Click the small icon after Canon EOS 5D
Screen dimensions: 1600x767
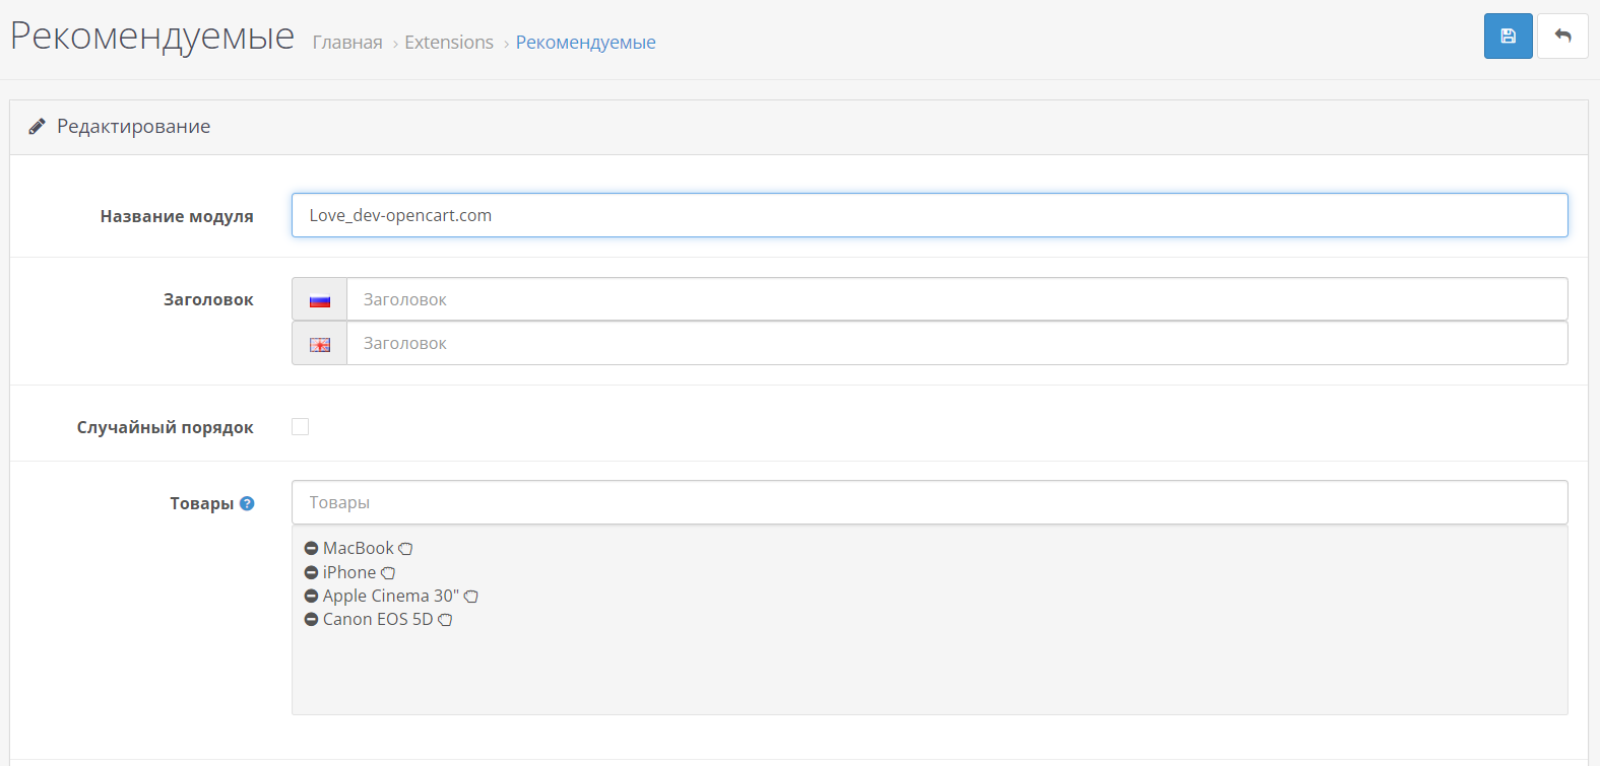445,620
